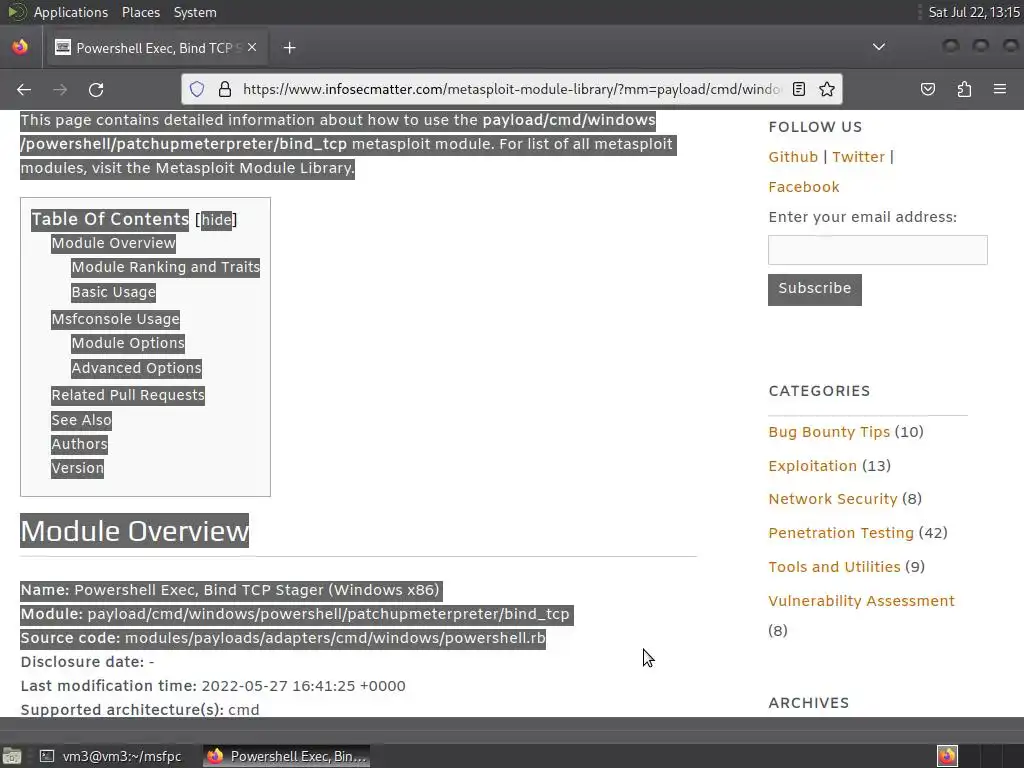1024x768 pixels.
Task: Click the Supported architecture(s): cmd line
Action: click(140, 710)
